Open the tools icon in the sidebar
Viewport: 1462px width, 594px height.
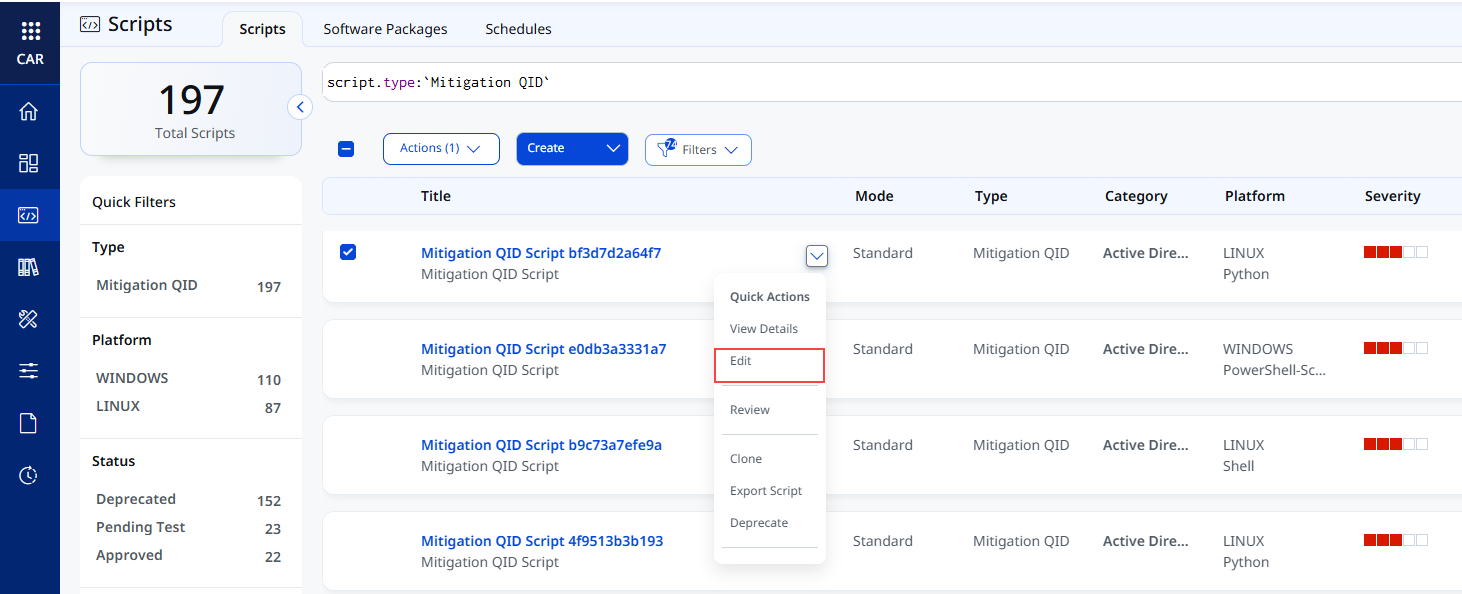pyautogui.click(x=29, y=319)
